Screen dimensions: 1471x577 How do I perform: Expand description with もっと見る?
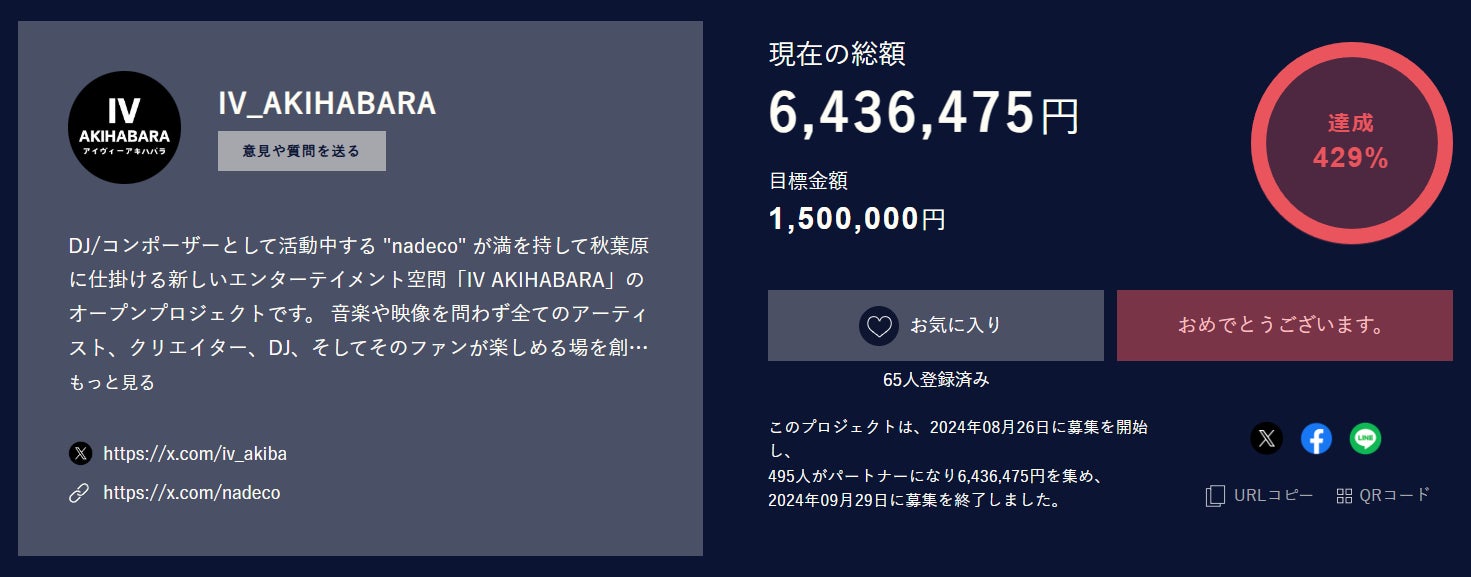pos(112,382)
